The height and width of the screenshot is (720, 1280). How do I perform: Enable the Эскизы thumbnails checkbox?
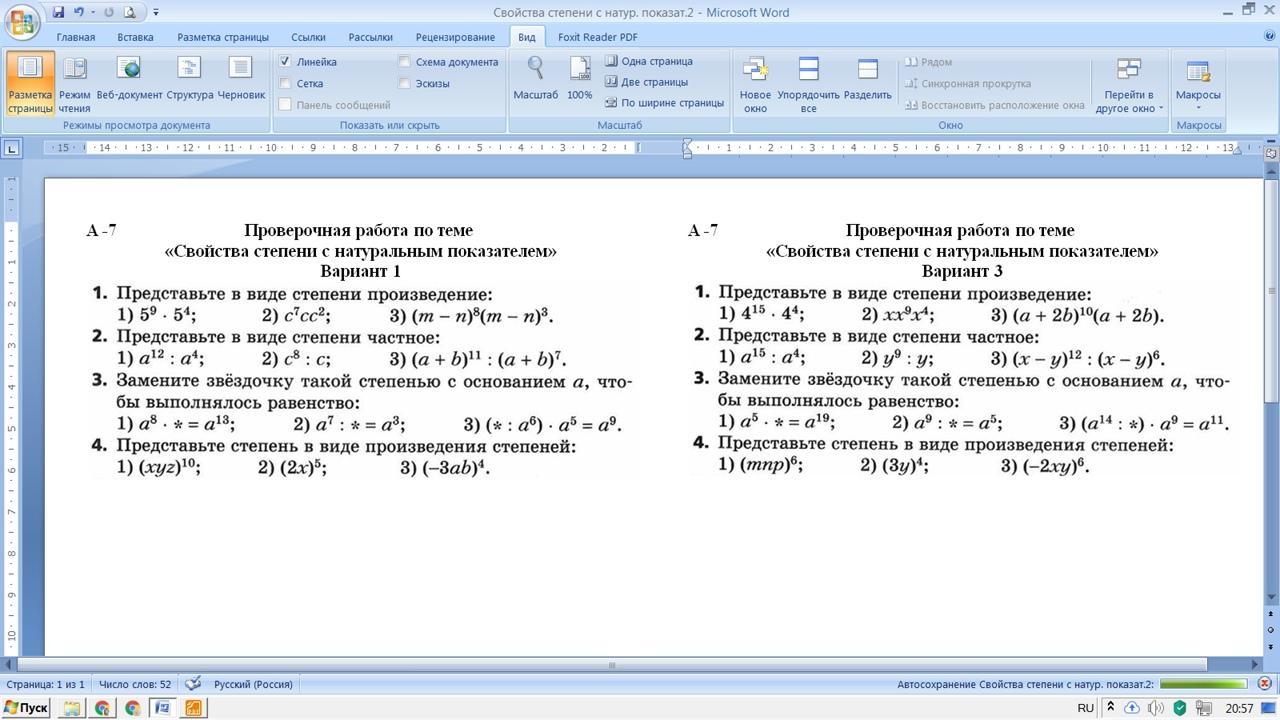pos(404,84)
